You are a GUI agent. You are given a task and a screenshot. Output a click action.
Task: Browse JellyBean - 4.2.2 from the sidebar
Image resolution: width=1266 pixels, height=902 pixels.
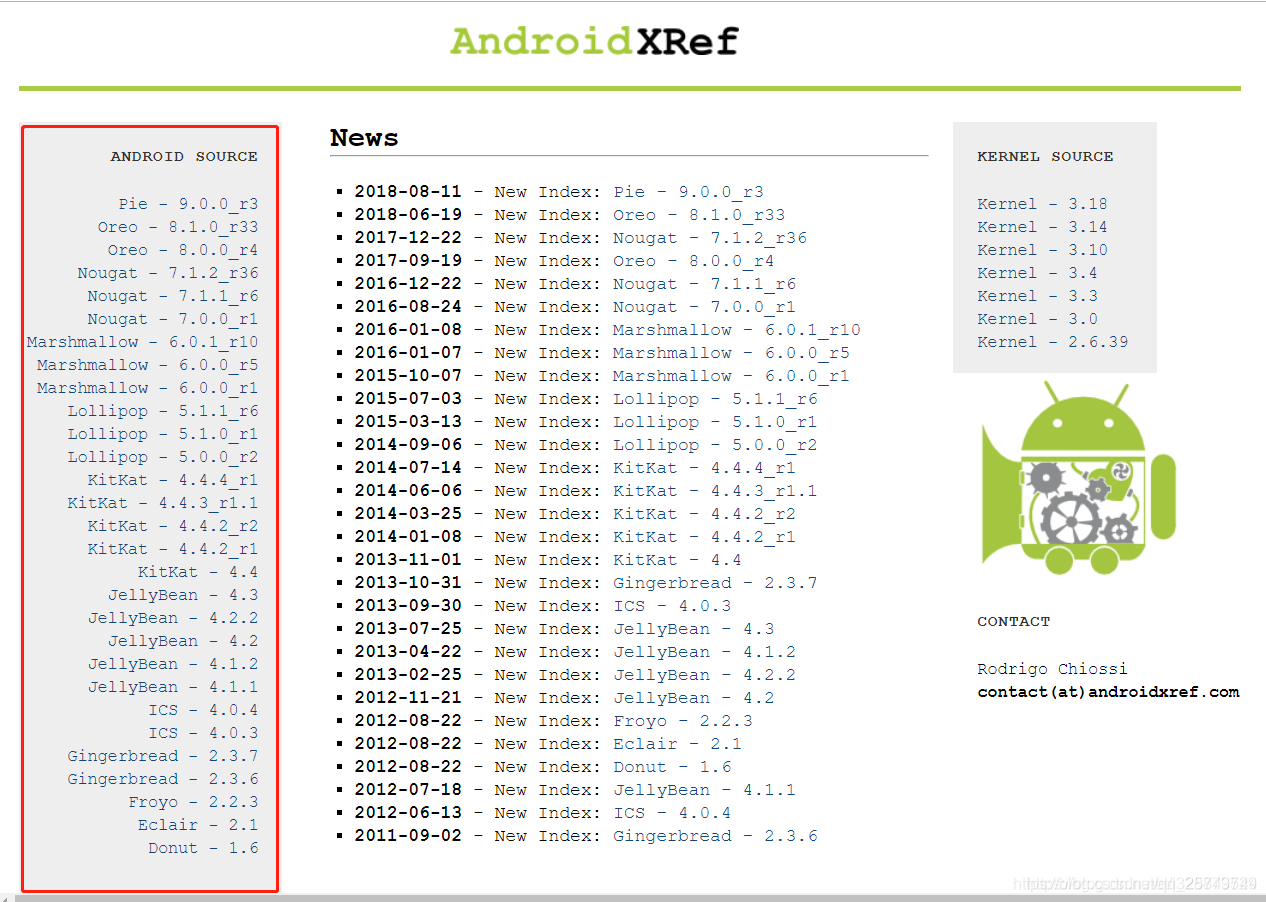(173, 618)
